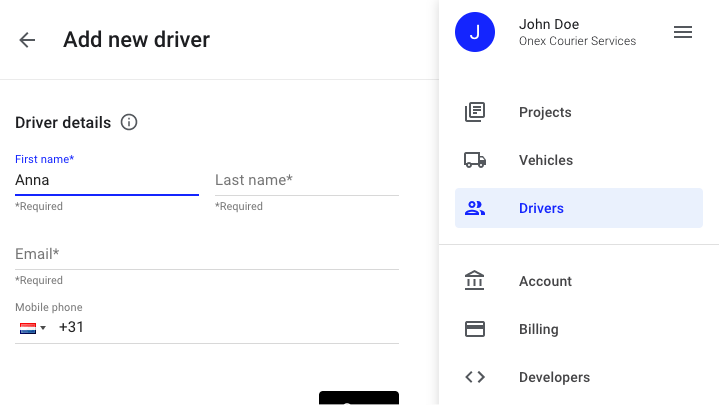Open the country flag dropdown
The height and width of the screenshot is (405, 719).
(33, 328)
